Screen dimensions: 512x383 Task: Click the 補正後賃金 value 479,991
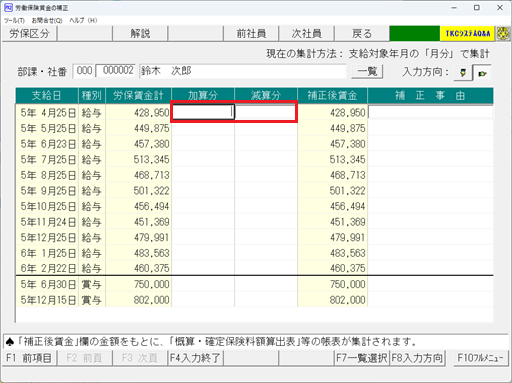tap(332, 237)
